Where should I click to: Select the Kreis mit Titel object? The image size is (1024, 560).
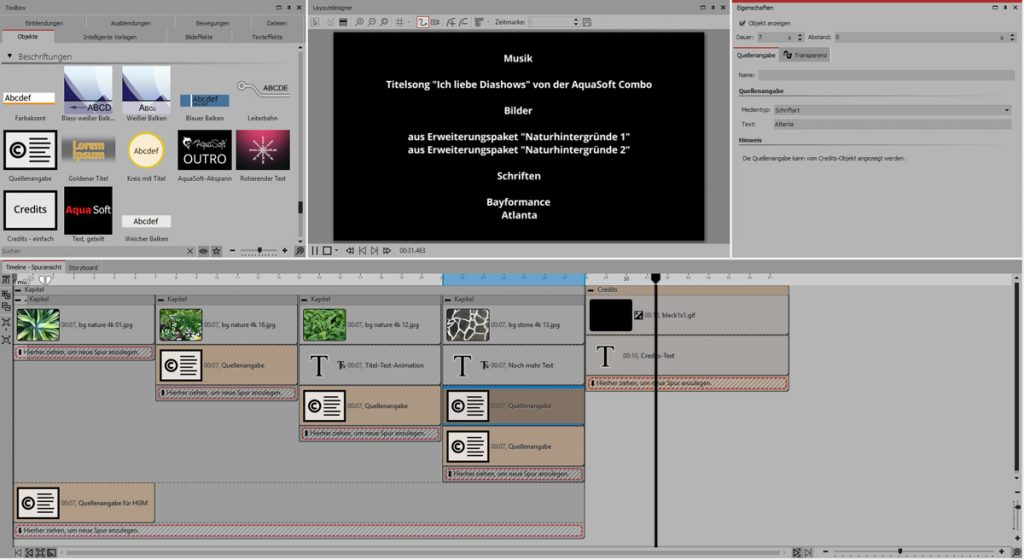click(x=146, y=150)
